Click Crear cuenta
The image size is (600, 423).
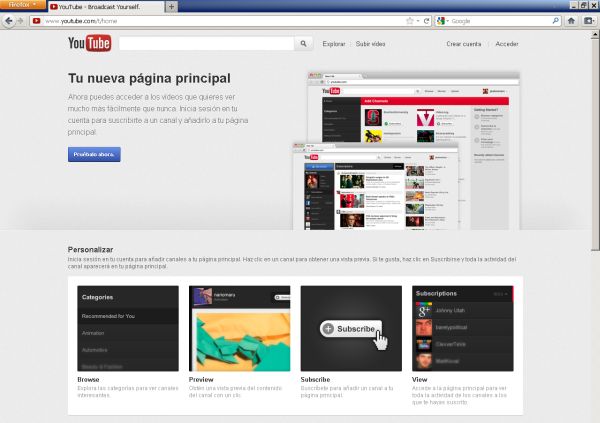463,44
